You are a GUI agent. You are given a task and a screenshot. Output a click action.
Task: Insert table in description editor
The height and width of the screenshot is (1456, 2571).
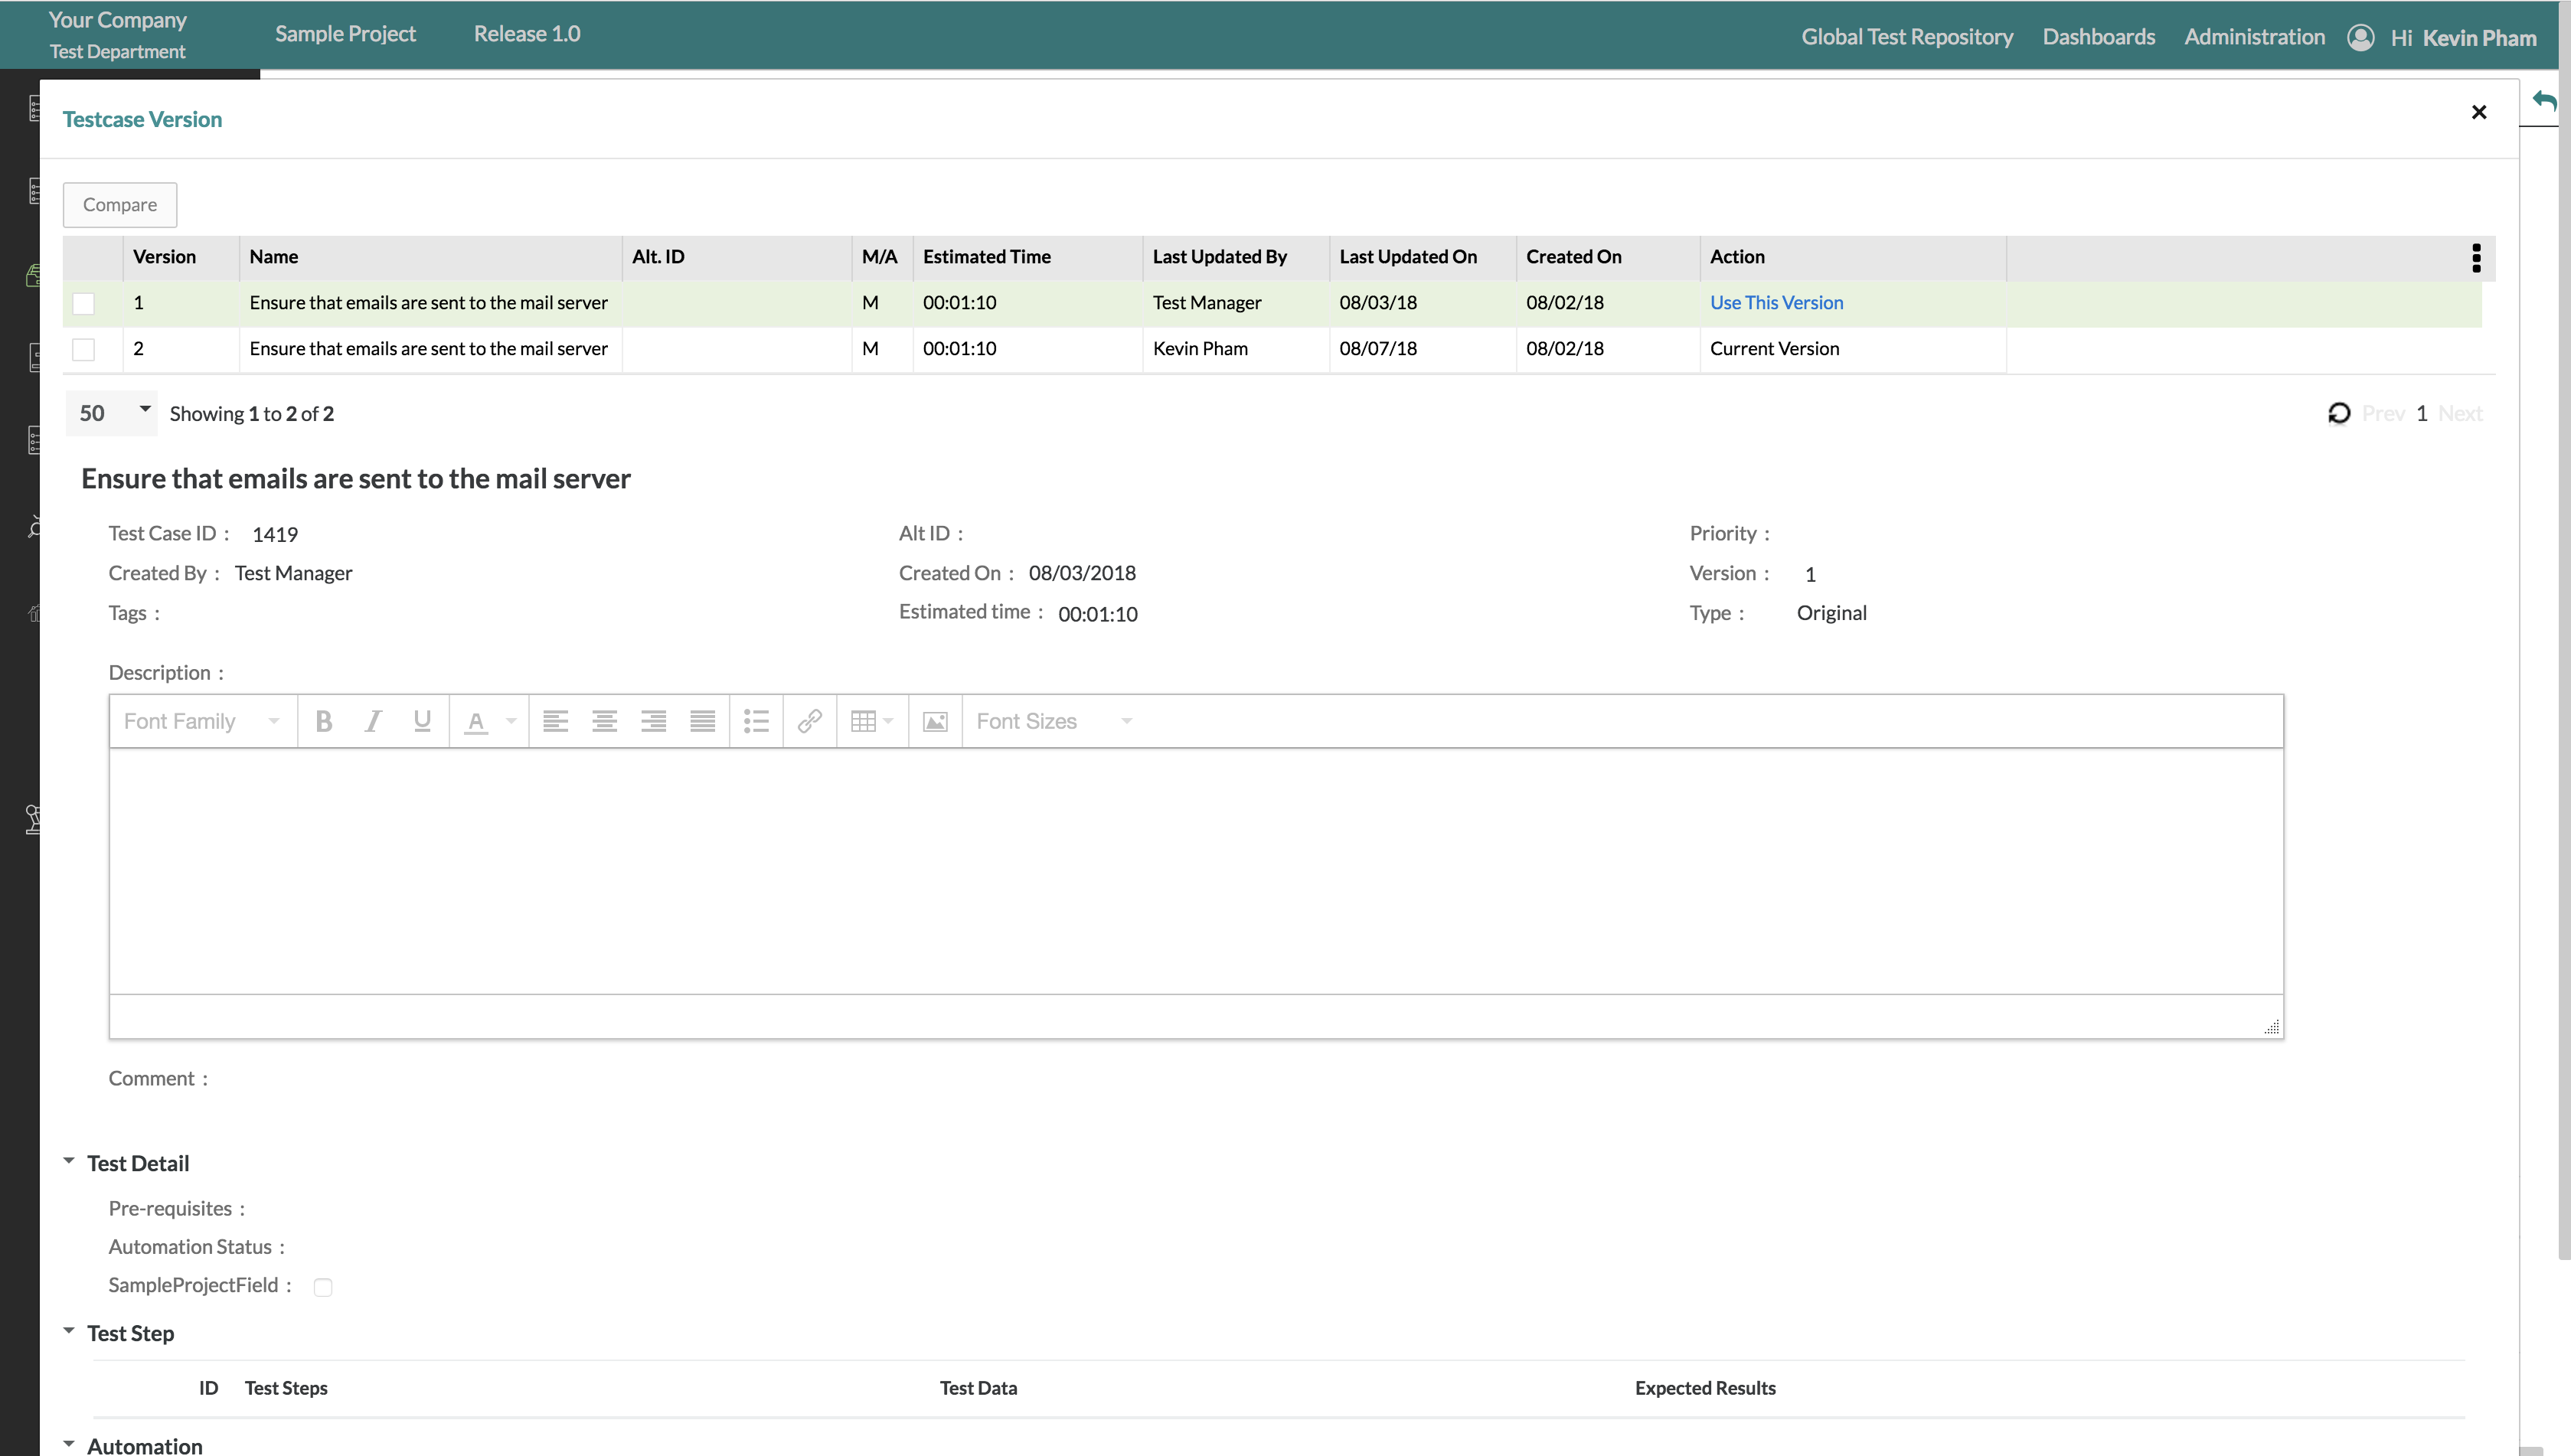tap(871, 721)
